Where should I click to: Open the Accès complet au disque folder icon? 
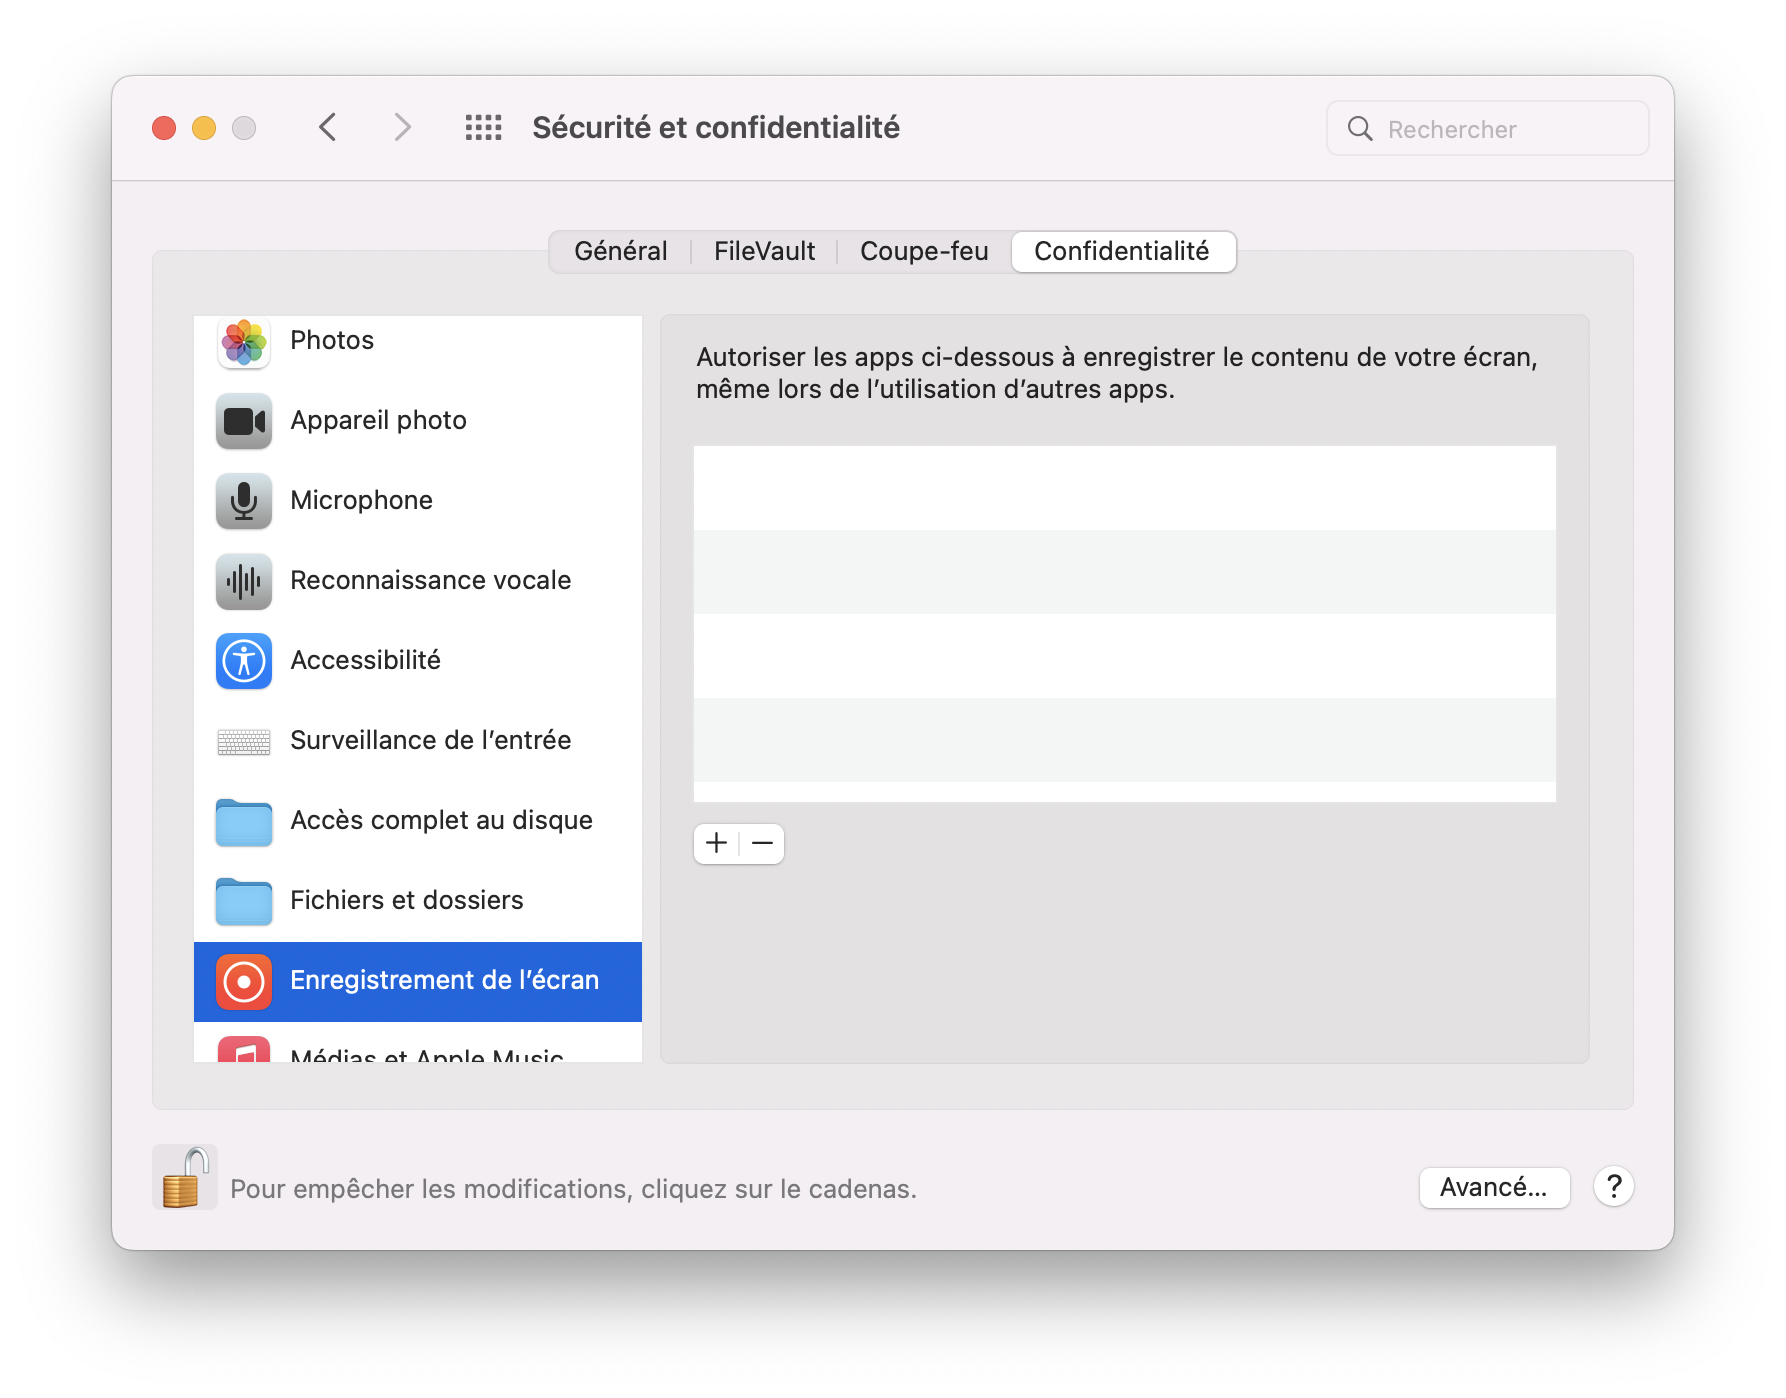243,822
